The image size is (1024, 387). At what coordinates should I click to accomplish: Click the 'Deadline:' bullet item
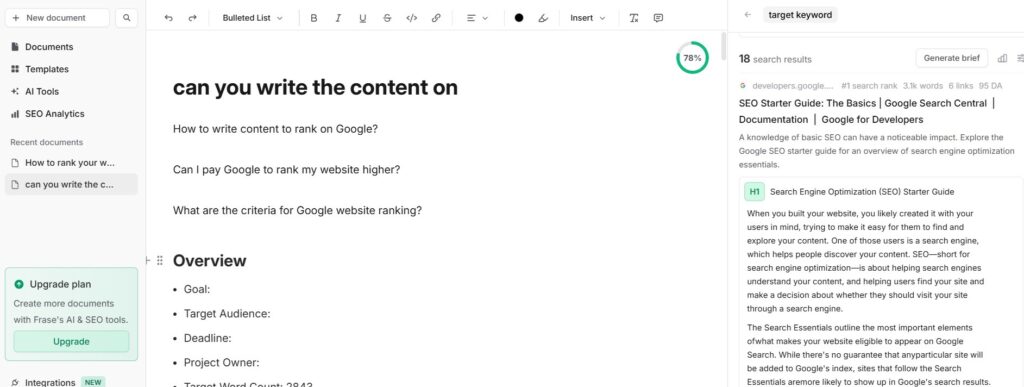208,338
